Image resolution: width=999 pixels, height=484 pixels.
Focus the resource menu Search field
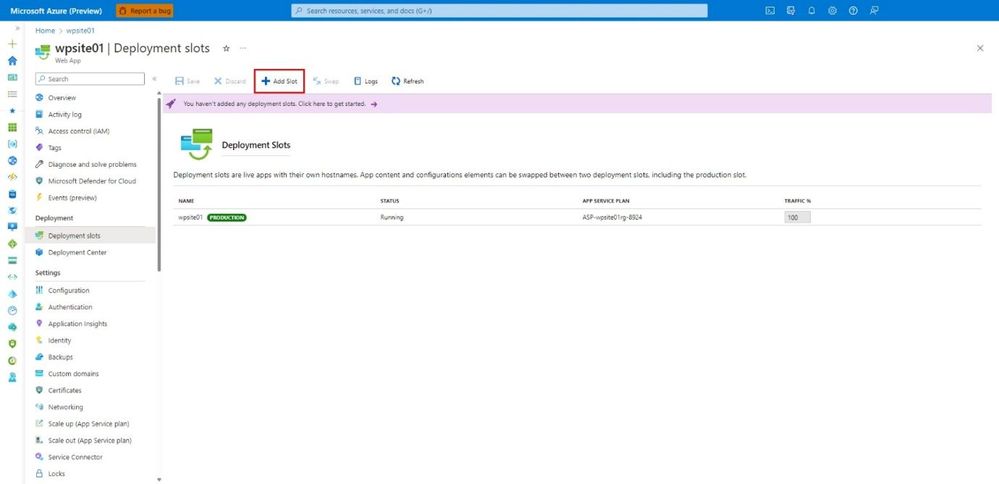[x=90, y=79]
